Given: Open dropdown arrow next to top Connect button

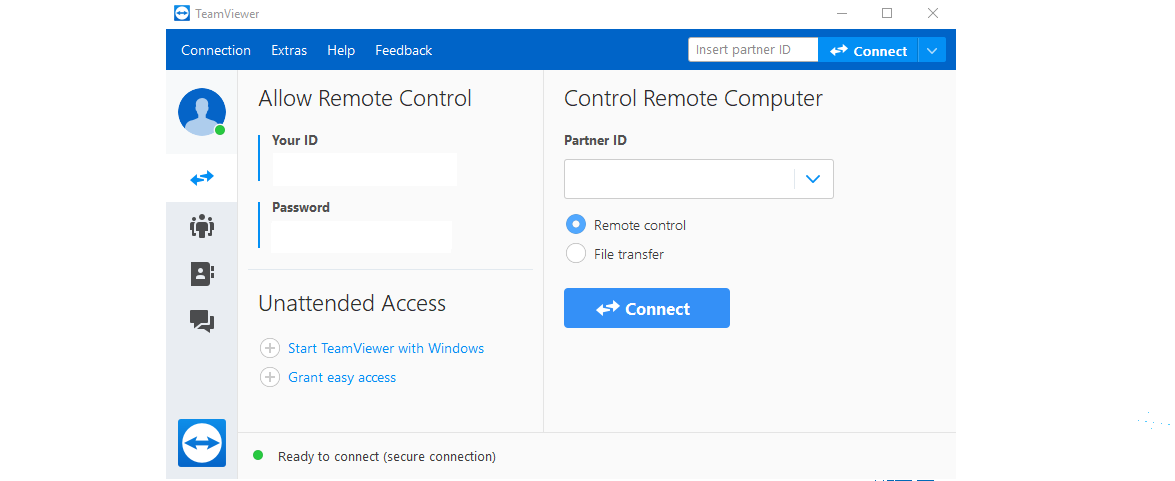Looking at the screenshot, I should (x=932, y=51).
